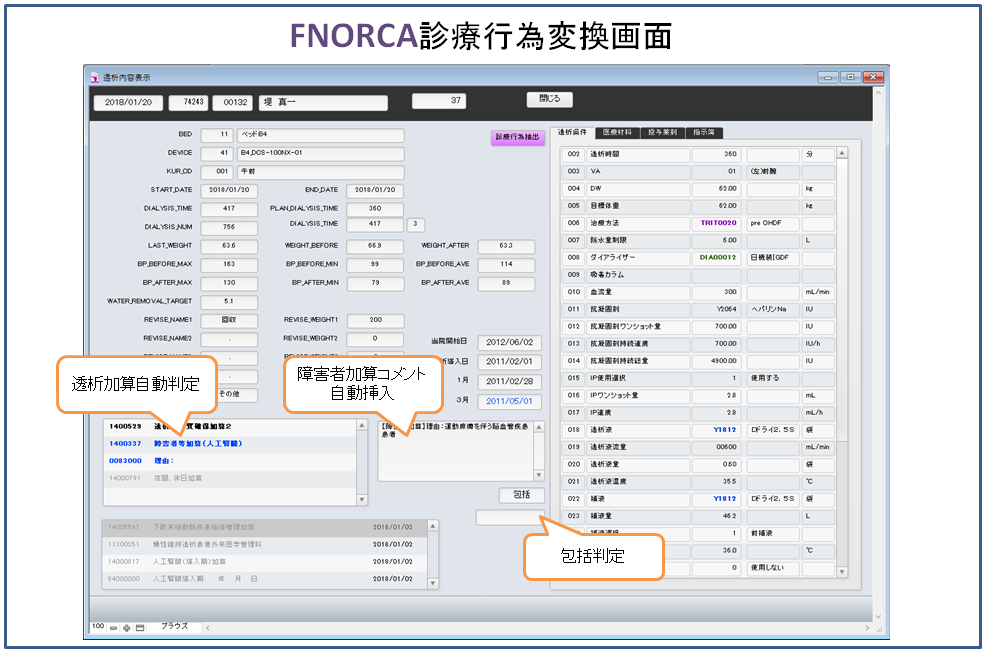The width and height of the screenshot is (984, 652).
Task: Click the green code DIA00012 in row 008
Action: click(717, 258)
